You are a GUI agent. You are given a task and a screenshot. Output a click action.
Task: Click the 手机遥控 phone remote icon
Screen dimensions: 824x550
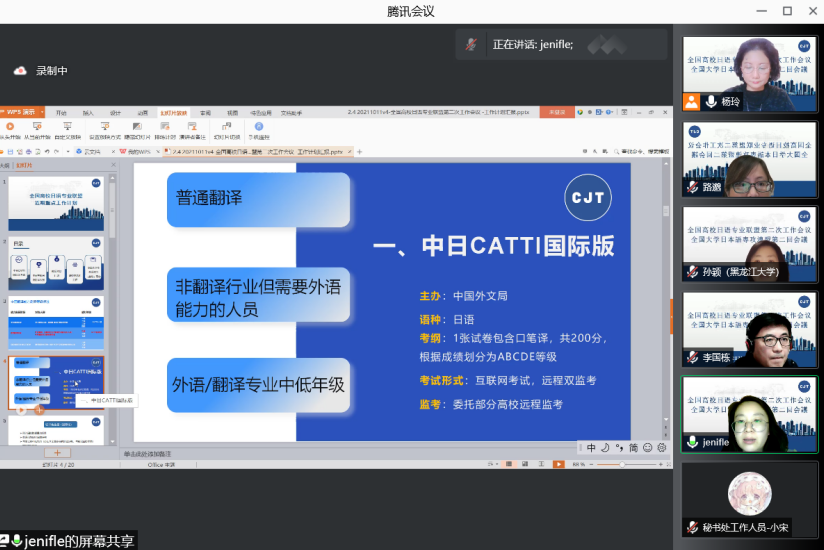[259, 127]
